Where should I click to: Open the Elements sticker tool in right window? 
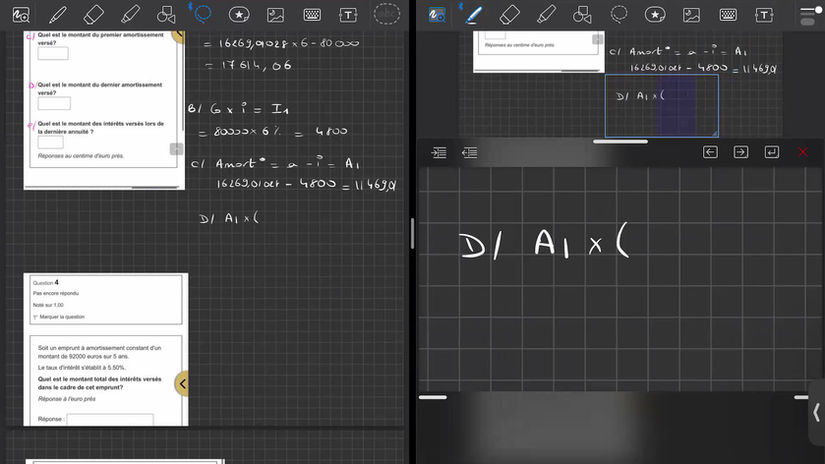coord(655,15)
